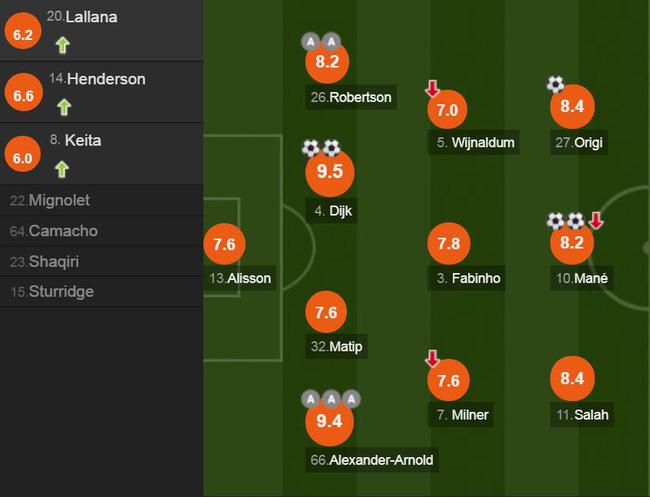Click the green sub-on arrow under Keita
Screen dimensions: 650x497
(x=62, y=170)
